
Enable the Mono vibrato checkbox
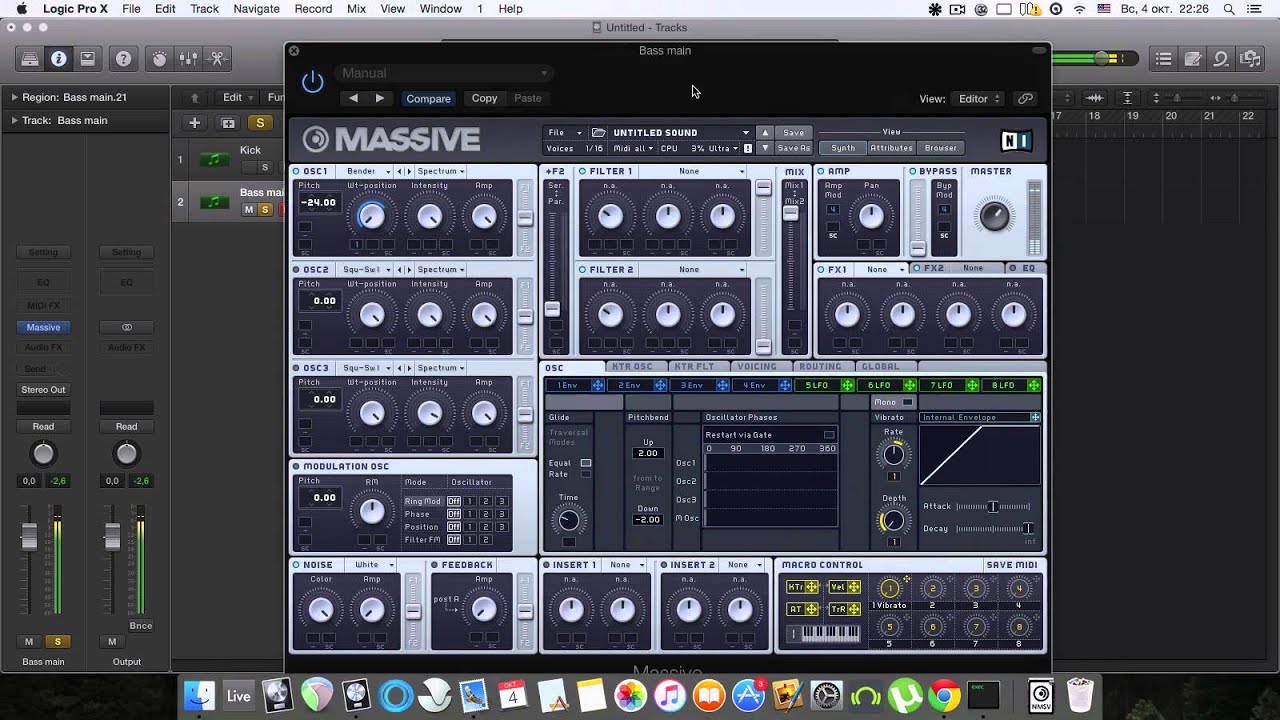908,402
